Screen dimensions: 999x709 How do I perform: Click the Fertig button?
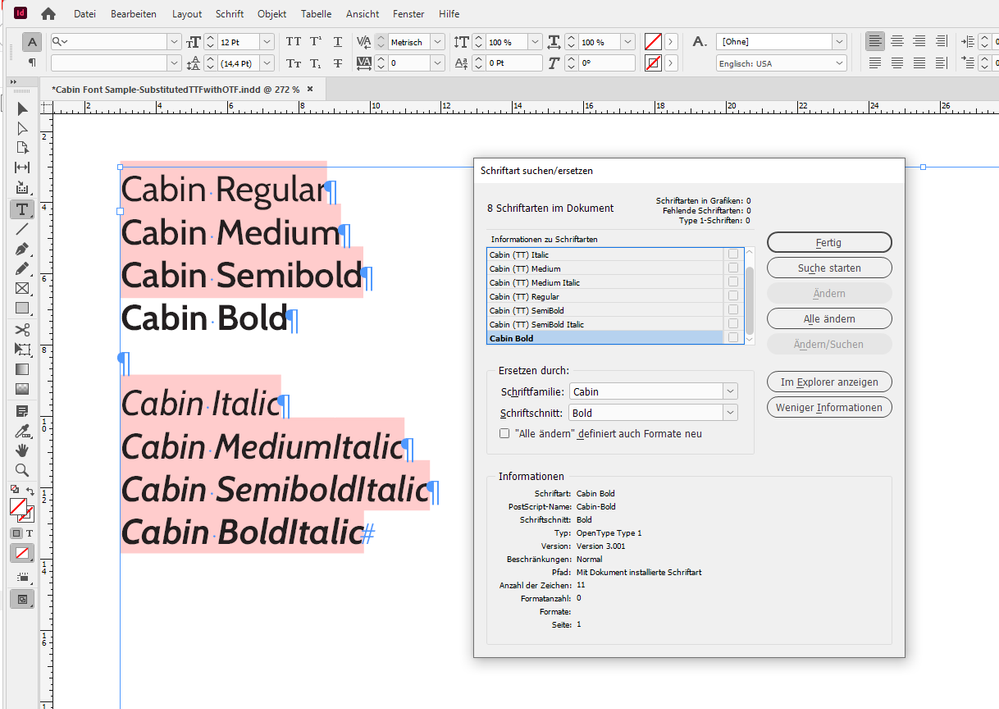pos(828,242)
